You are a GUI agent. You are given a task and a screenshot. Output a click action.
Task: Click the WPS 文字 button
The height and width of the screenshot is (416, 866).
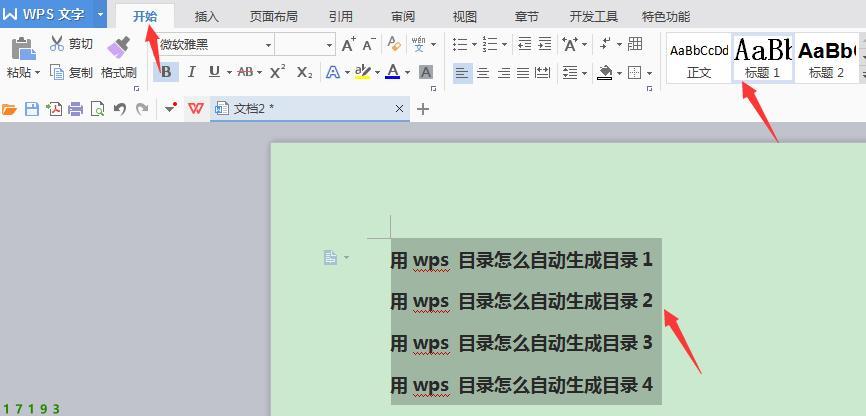click(x=46, y=14)
